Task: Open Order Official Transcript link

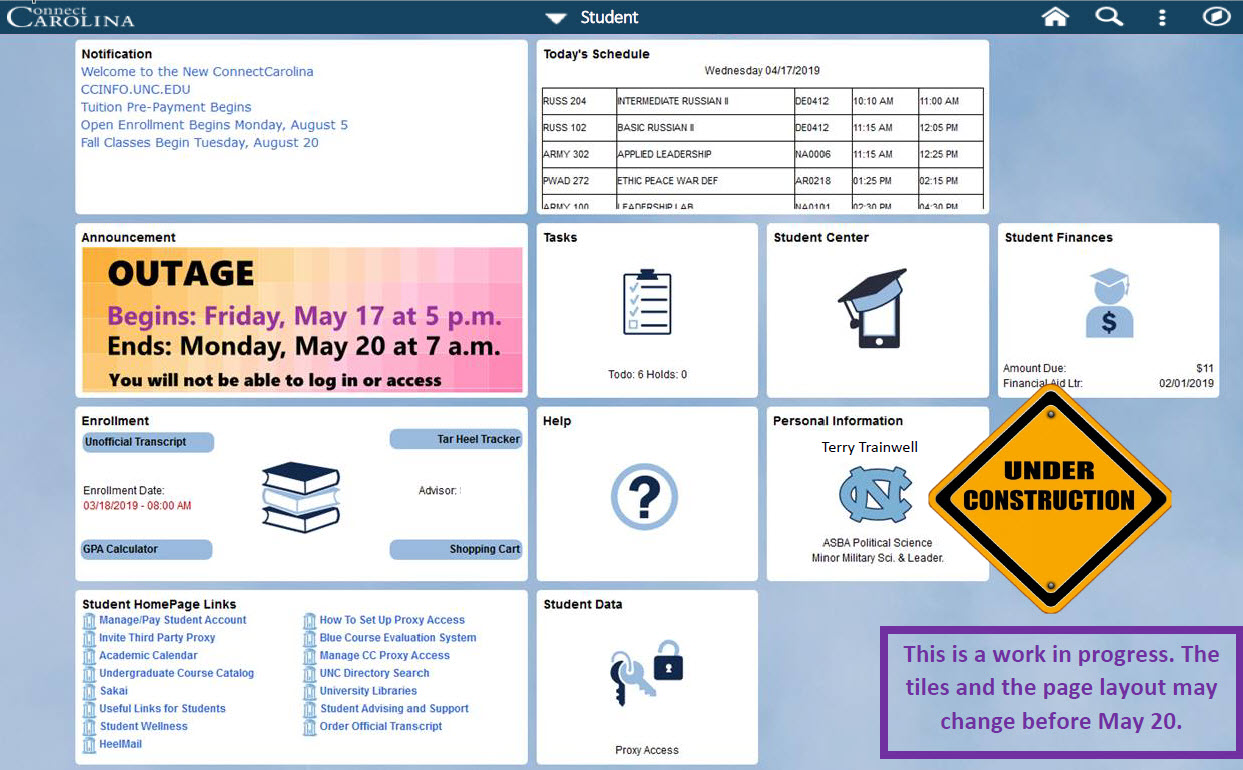Action: pyautogui.click(x=380, y=727)
